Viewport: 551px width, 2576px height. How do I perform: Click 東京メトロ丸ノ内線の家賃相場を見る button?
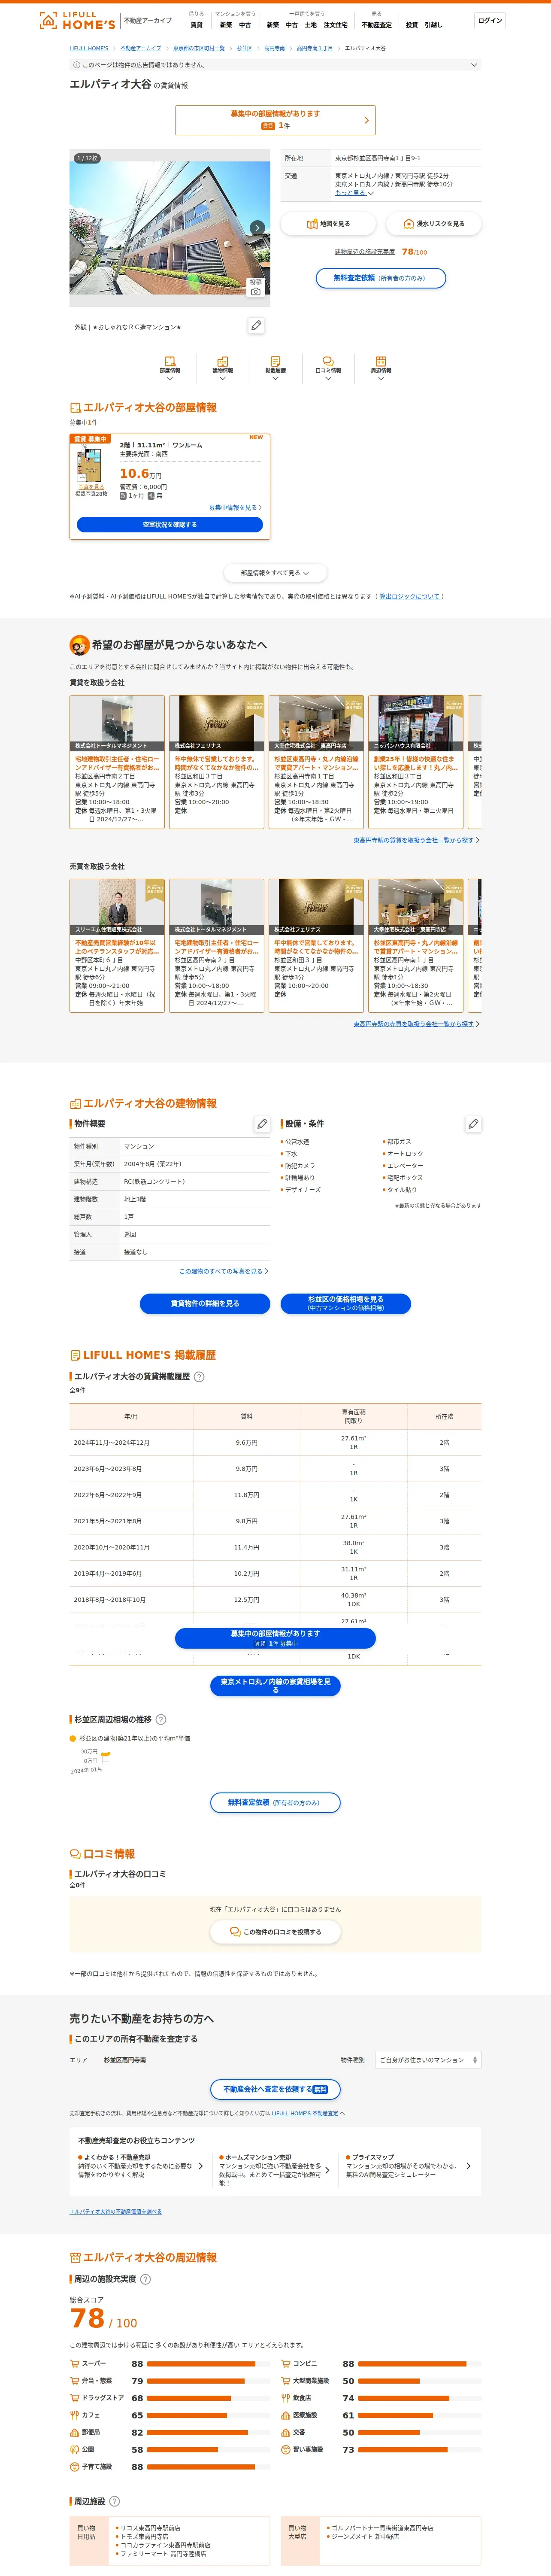pyautogui.click(x=275, y=1686)
